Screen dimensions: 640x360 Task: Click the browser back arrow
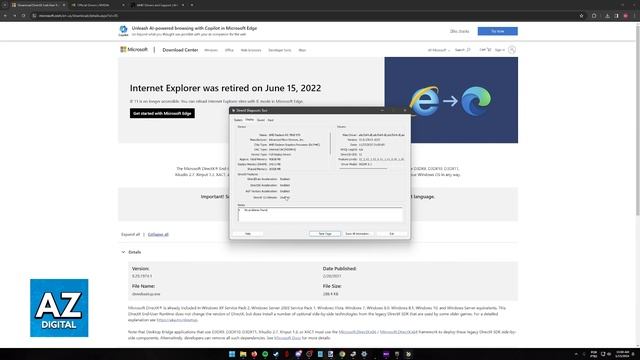[5, 16]
